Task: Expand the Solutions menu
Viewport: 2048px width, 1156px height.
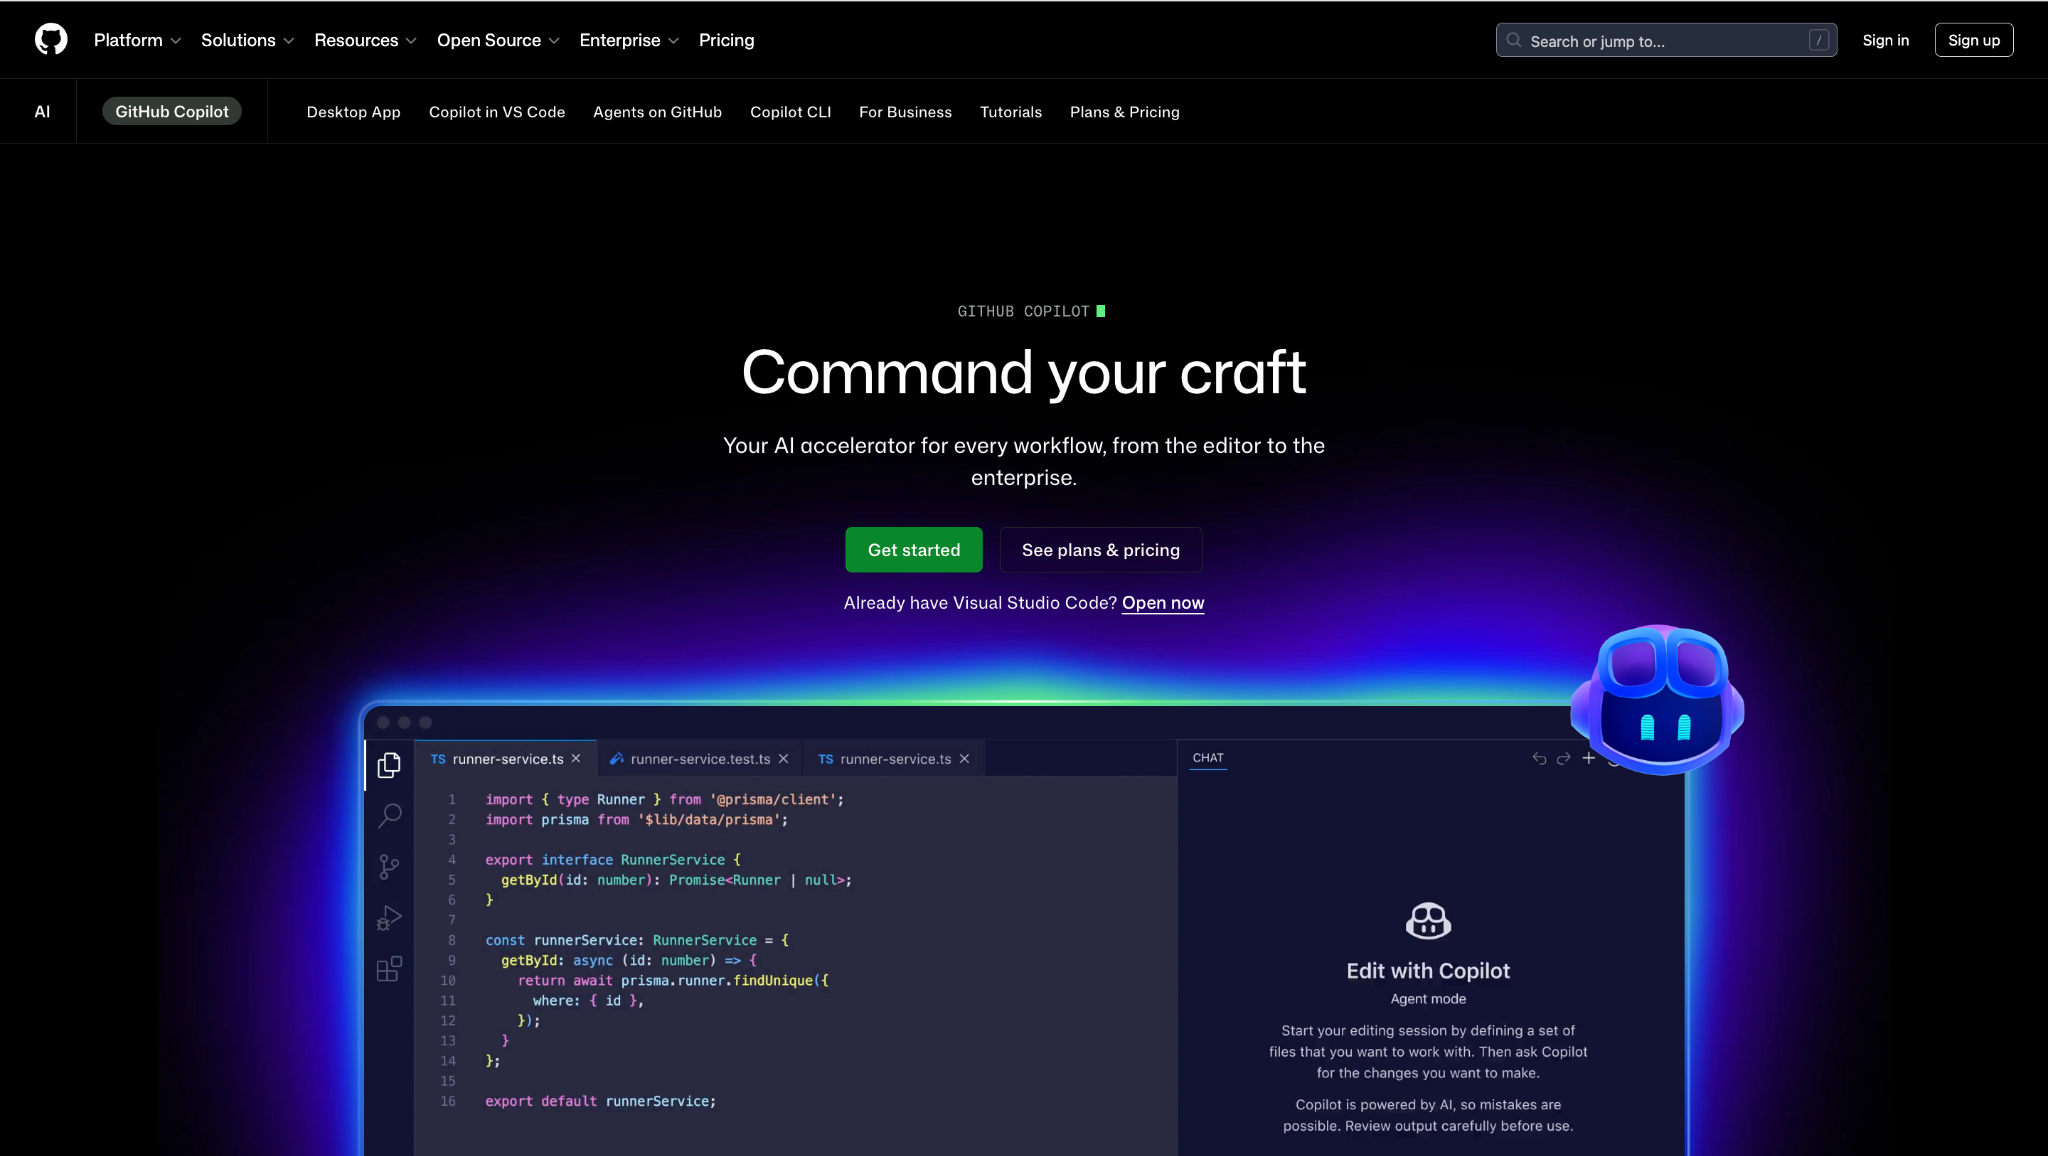Action: coord(247,40)
